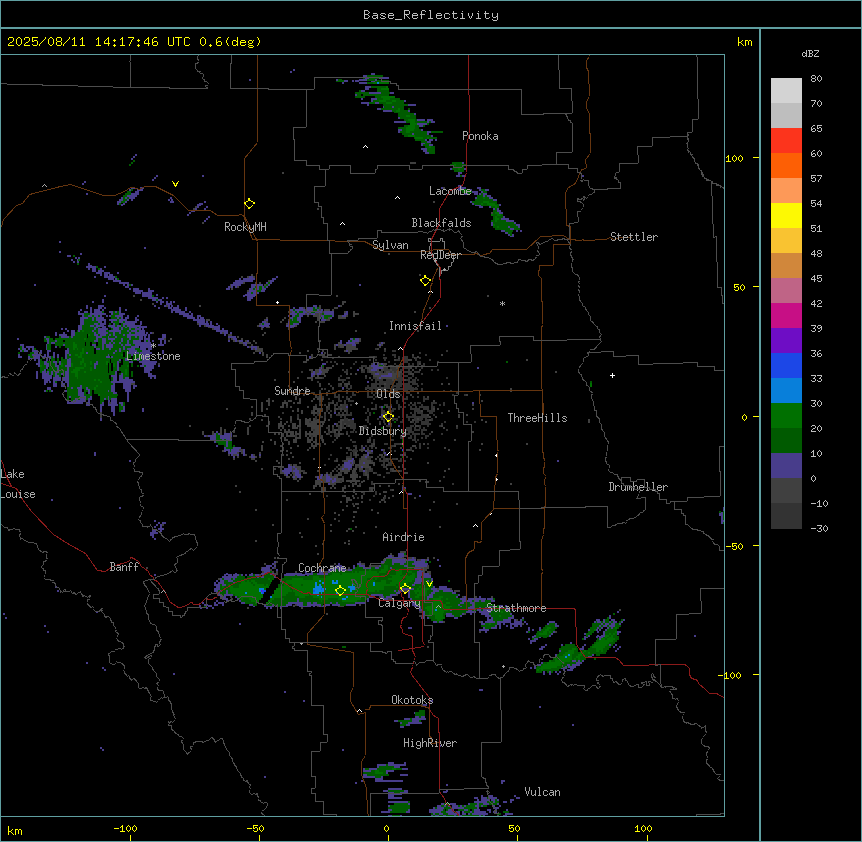Click the white asterisk marker east of Innisfail
The image size is (862, 842).
[502, 303]
